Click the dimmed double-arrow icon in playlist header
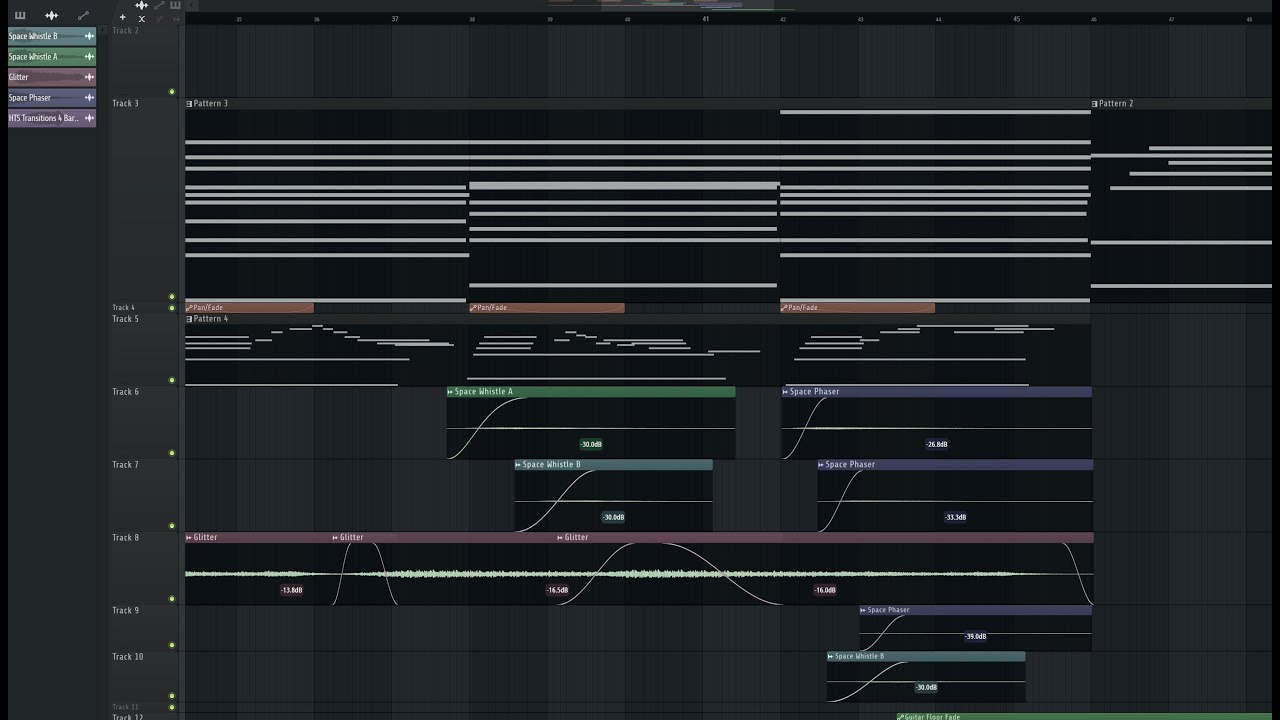Image resolution: width=1280 pixels, height=720 pixels. [176, 18]
